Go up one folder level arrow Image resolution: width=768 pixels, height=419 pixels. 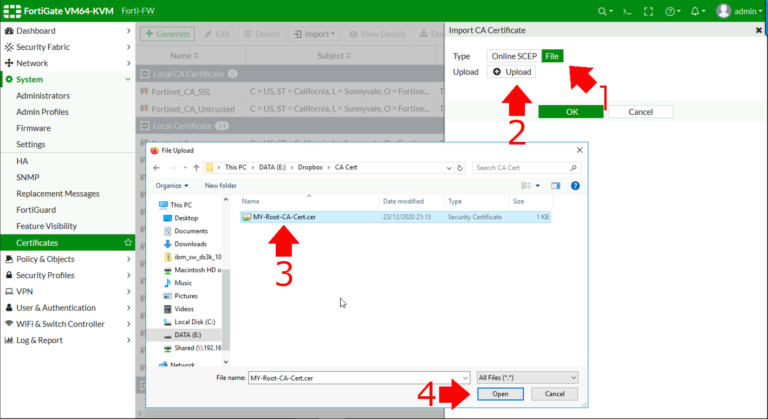tap(196, 168)
